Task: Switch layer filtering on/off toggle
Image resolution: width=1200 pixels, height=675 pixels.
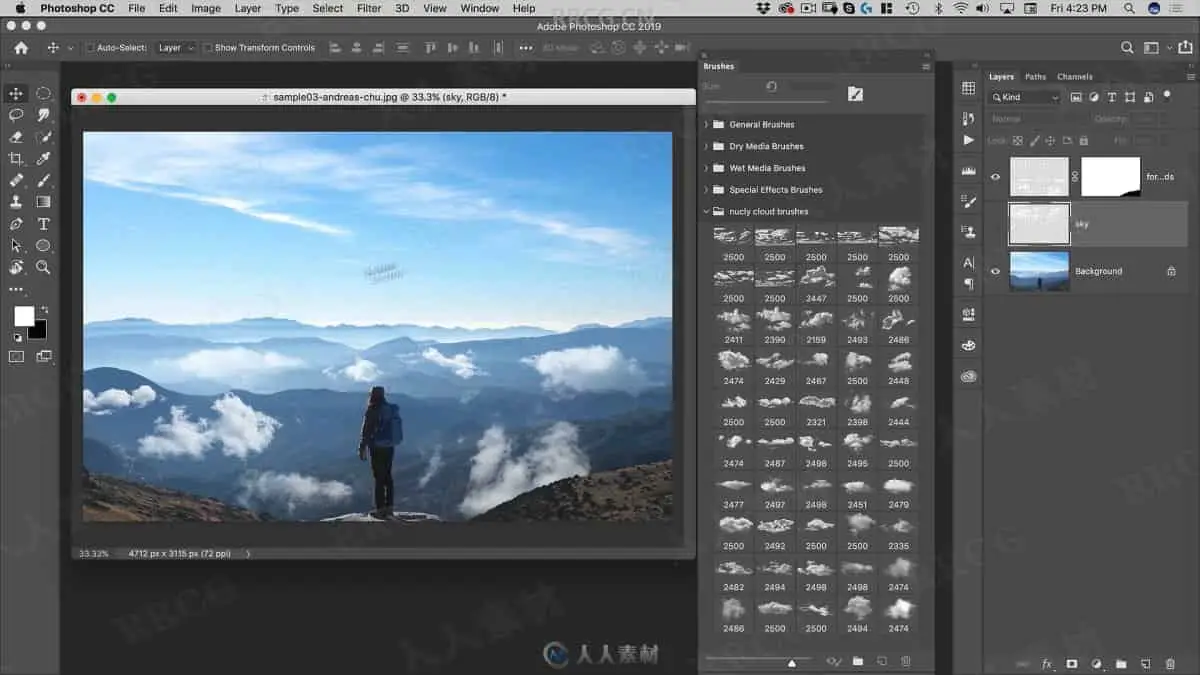Action: pos(1166,96)
